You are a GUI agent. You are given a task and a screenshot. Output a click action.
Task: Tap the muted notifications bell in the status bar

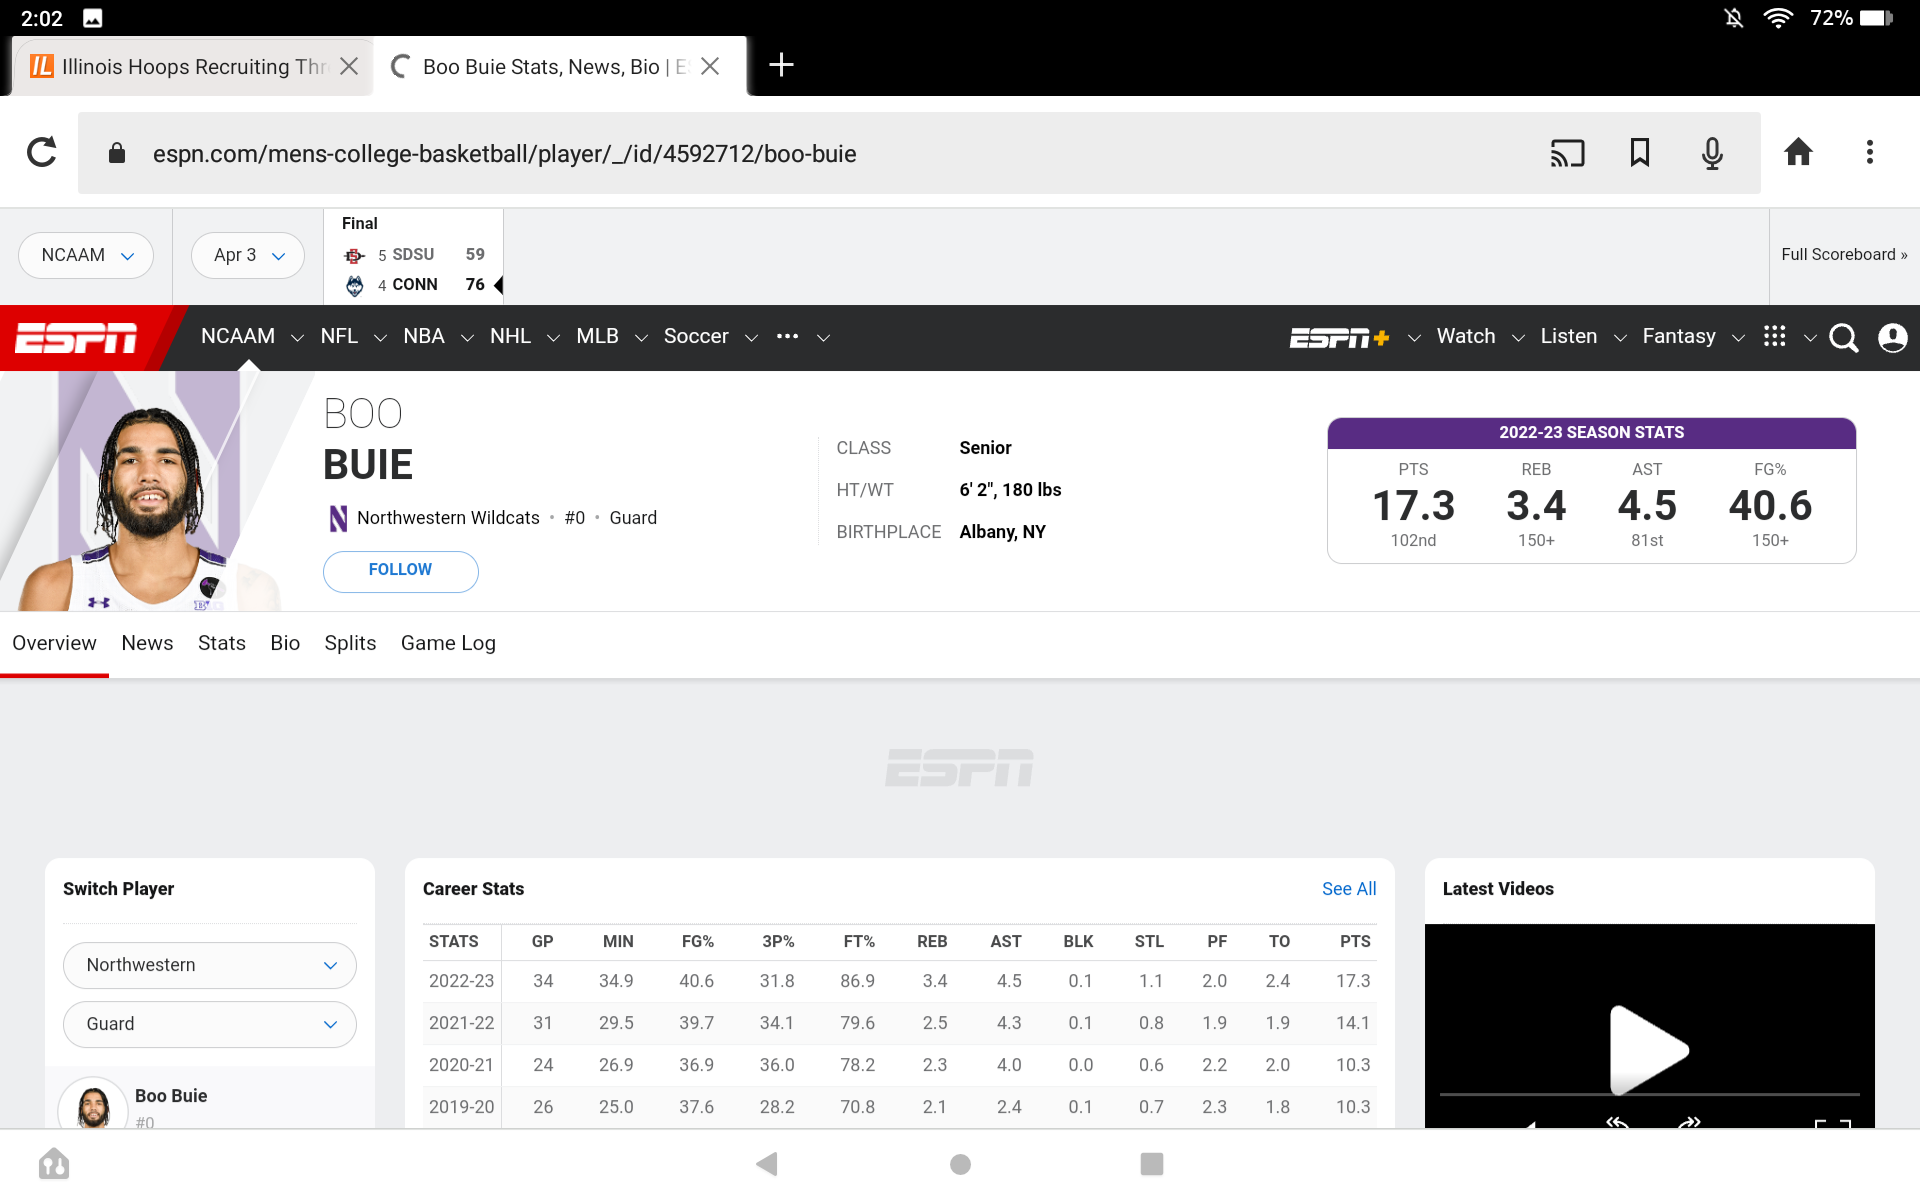click(1734, 18)
